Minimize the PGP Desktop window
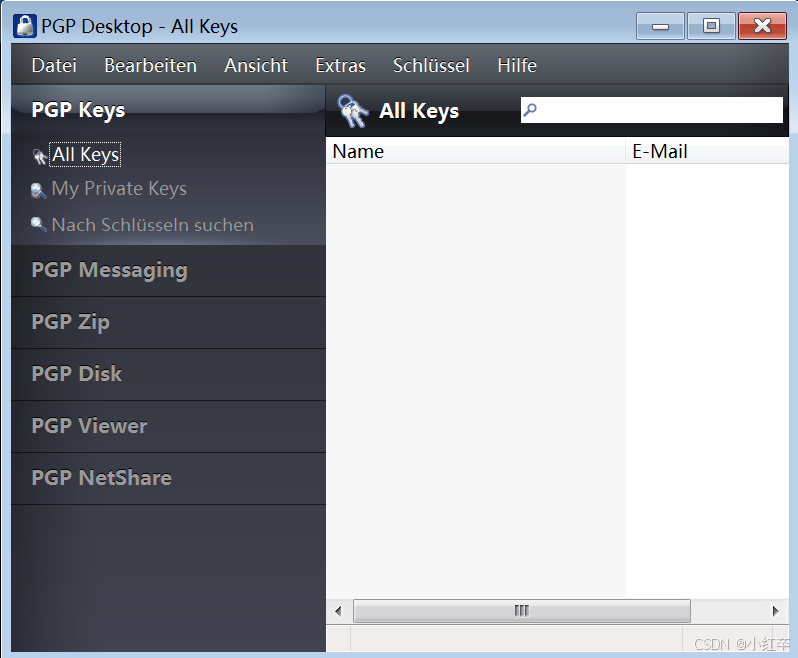 coord(660,26)
